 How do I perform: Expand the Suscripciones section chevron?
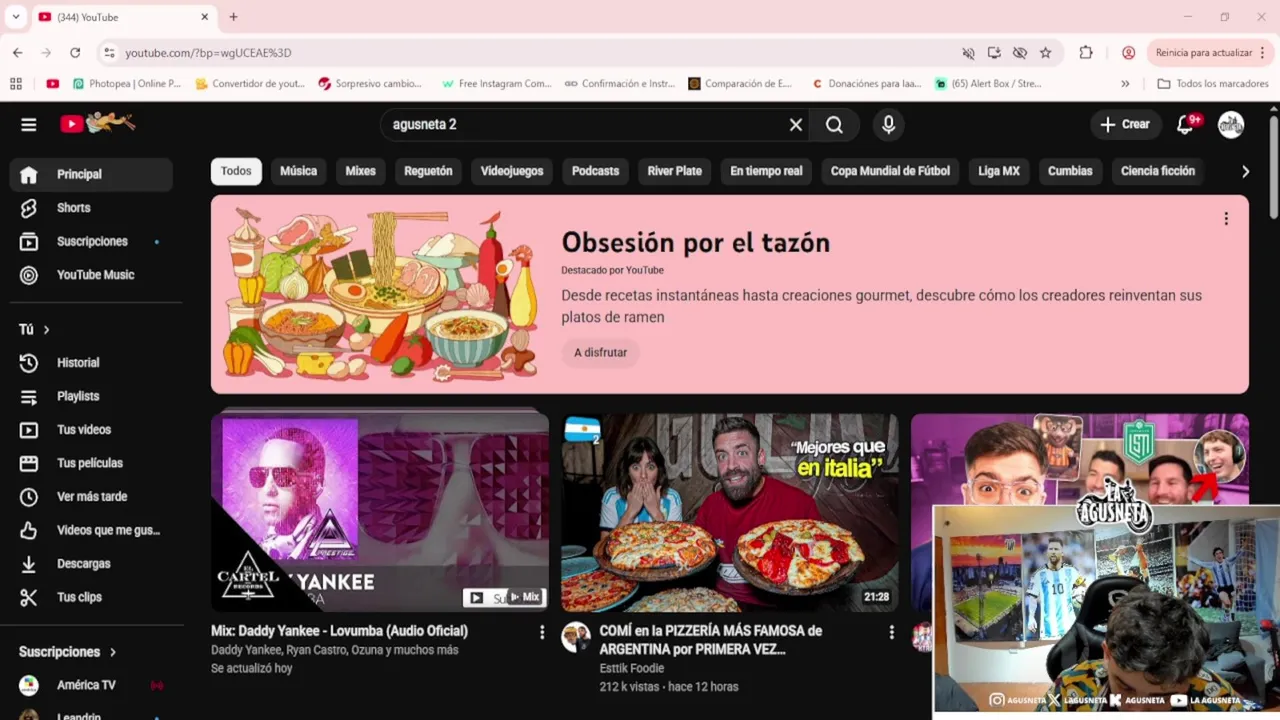click(112, 652)
